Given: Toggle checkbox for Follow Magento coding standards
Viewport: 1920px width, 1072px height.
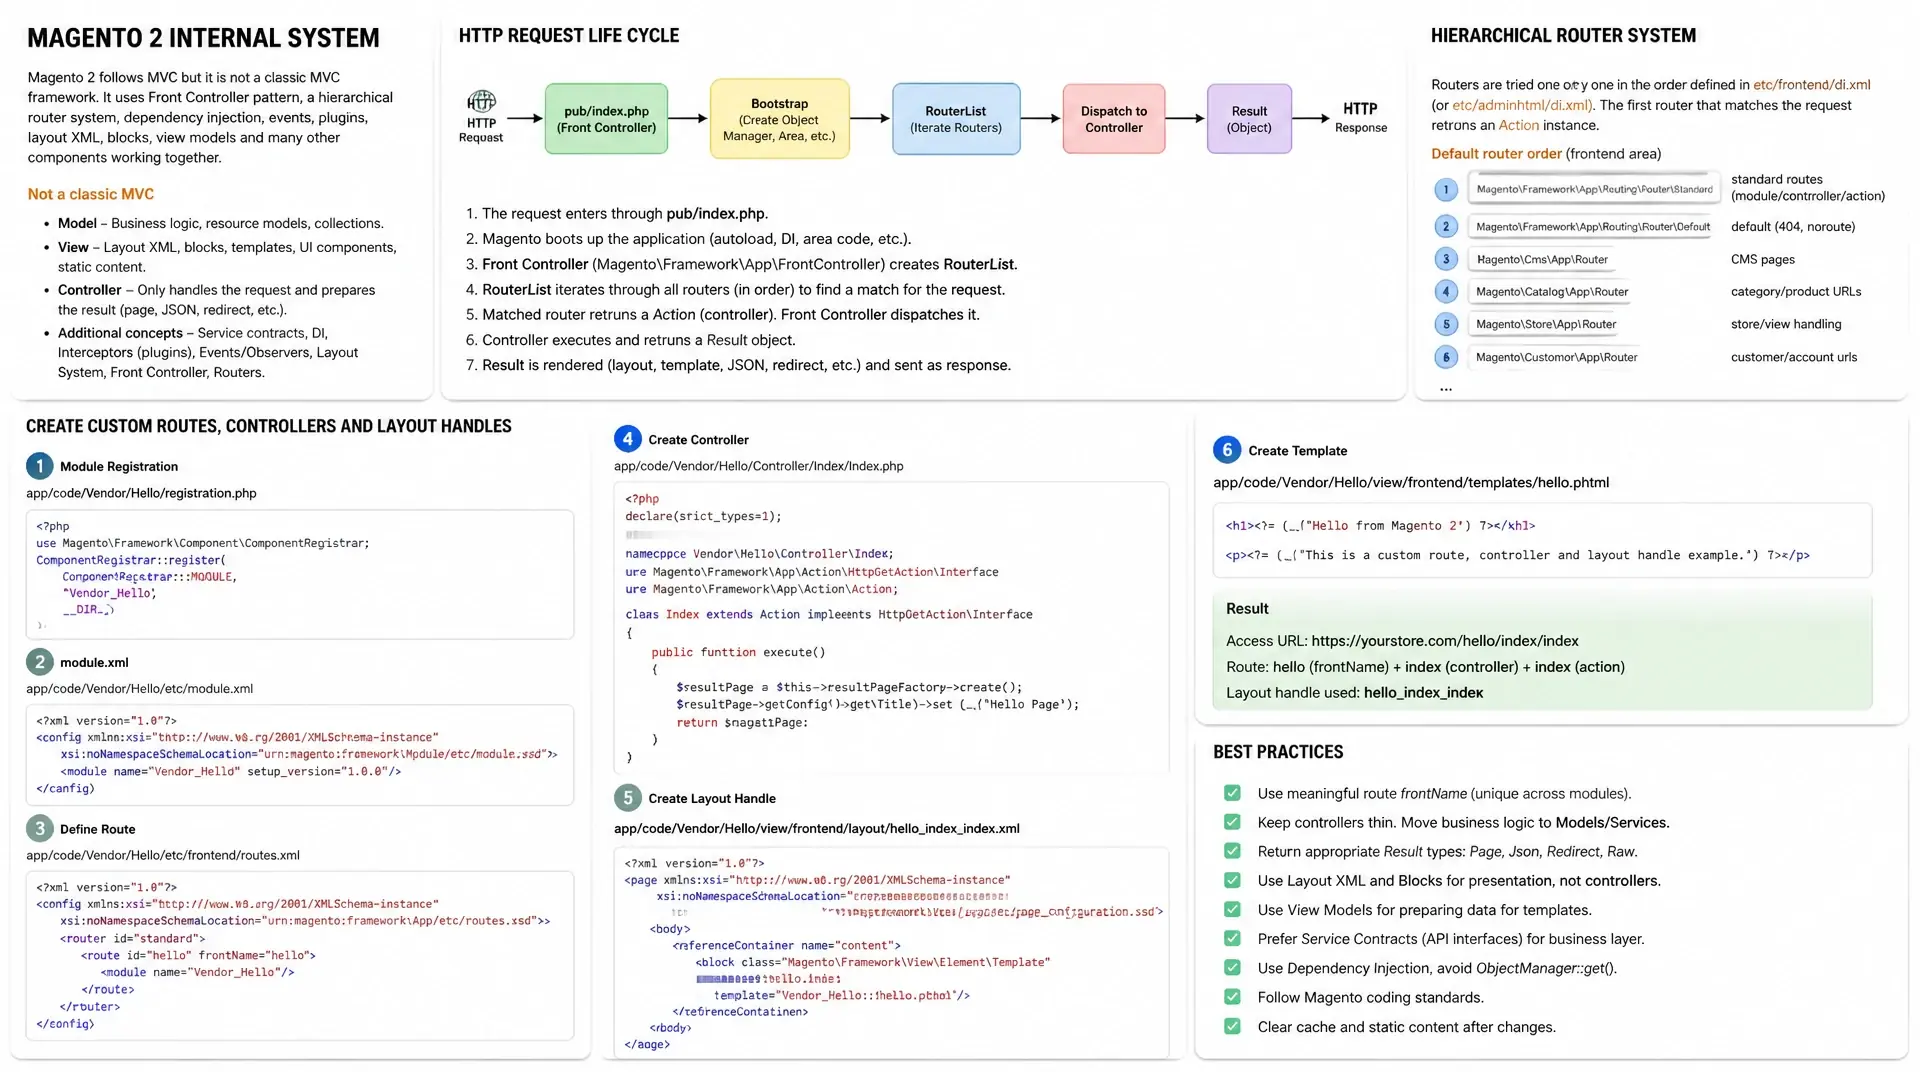Looking at the screenshot, I should pos(1232,997).
